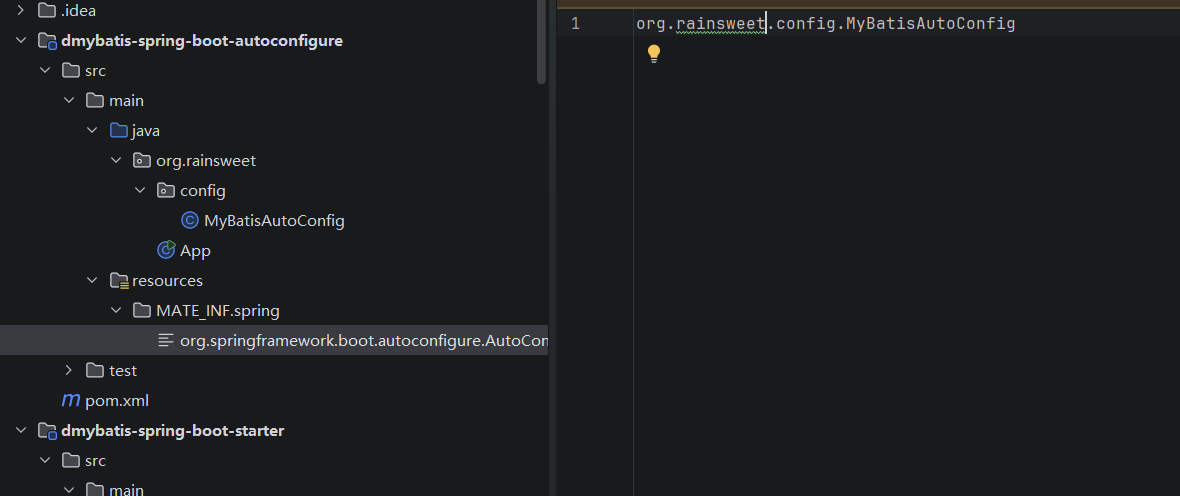1180x496 pixels.
Task: Select the config package icon
Action: pyautogui.click(x=166, y=190)
